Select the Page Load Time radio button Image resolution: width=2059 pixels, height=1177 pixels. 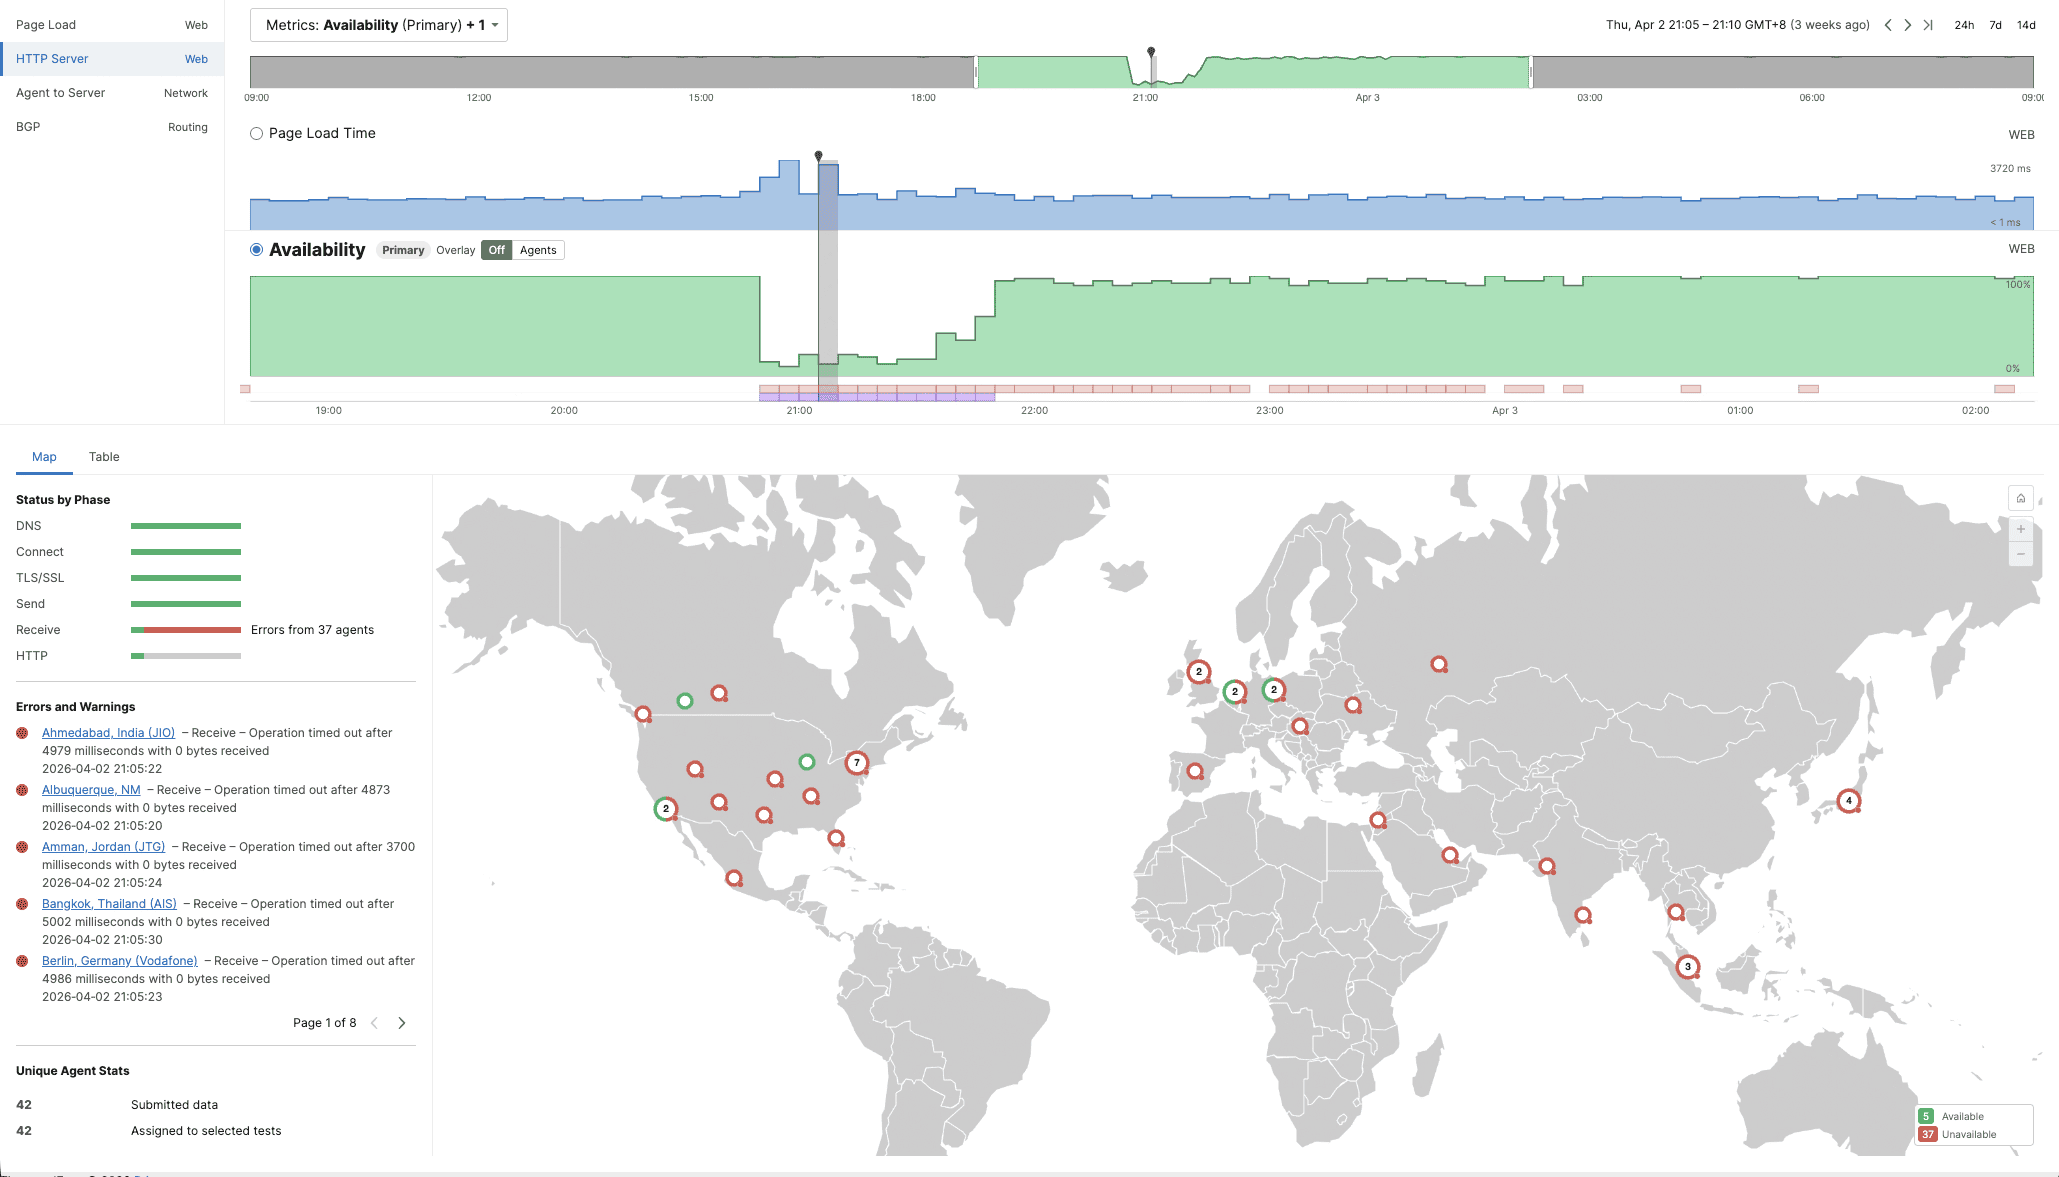[x=256, y=133]
